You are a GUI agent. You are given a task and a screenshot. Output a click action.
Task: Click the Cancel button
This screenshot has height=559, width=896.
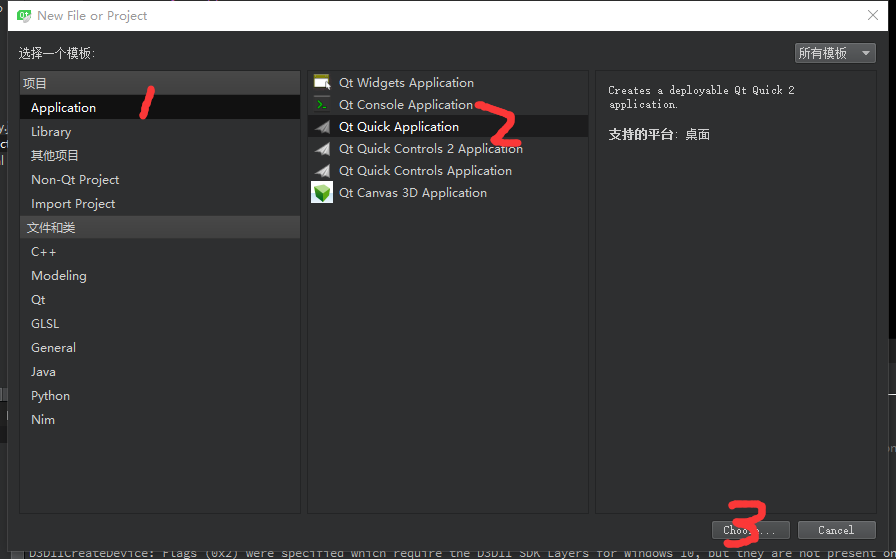coord(837,530)
